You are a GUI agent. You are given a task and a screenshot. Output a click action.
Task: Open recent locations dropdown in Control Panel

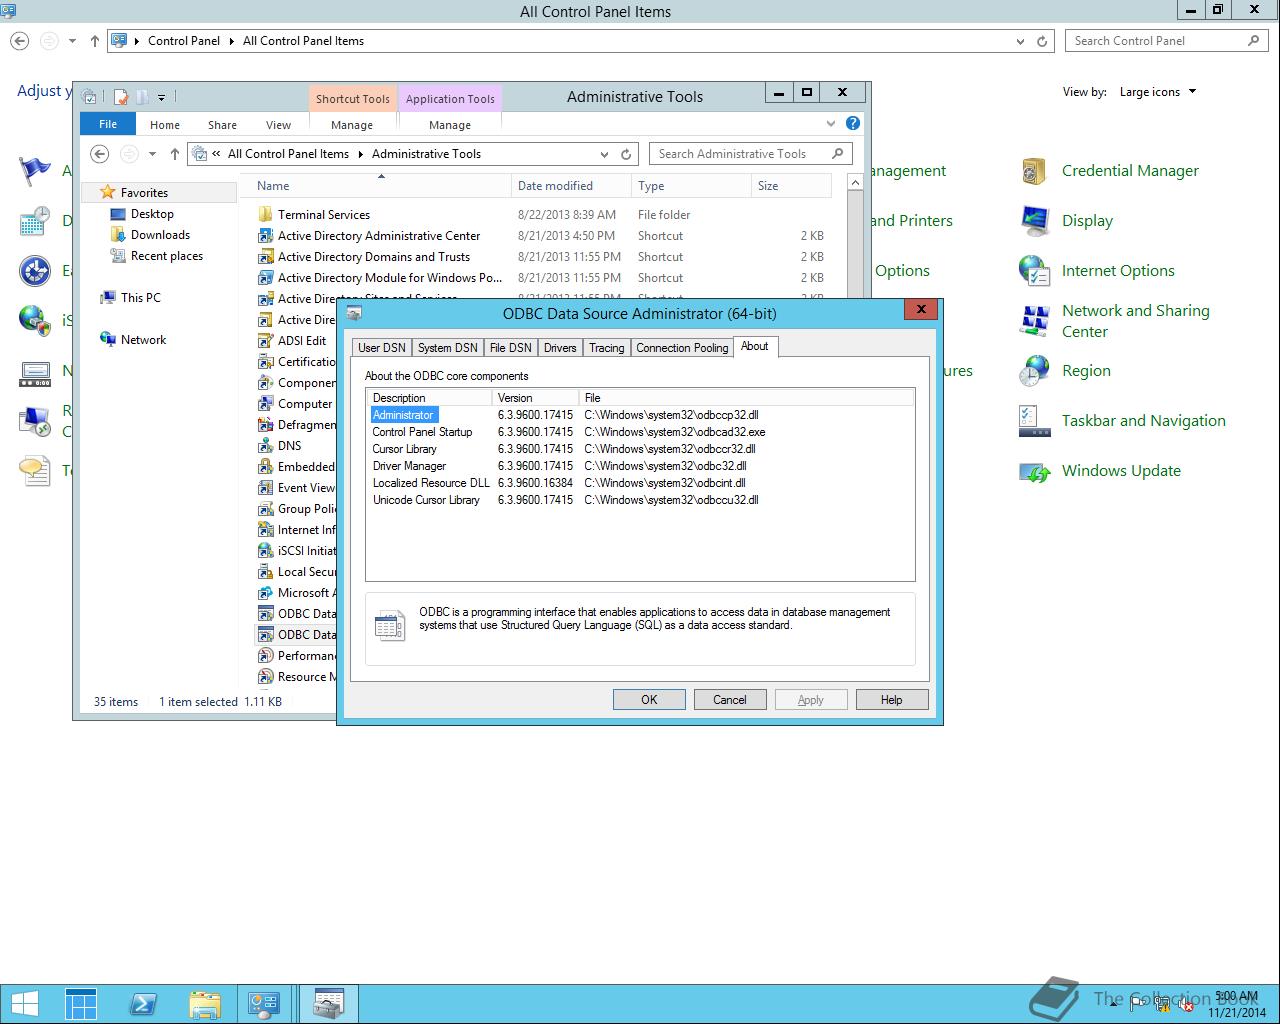coord(72,41)
